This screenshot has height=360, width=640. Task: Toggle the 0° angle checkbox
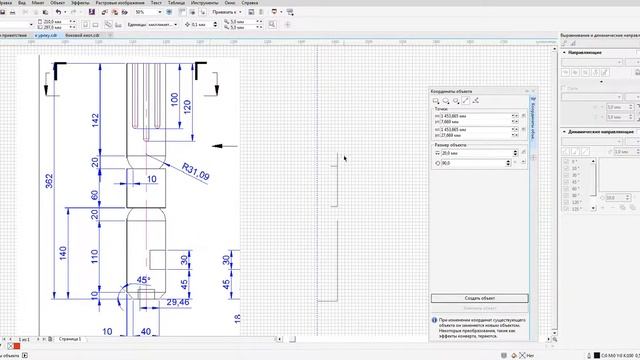[567, 162]
